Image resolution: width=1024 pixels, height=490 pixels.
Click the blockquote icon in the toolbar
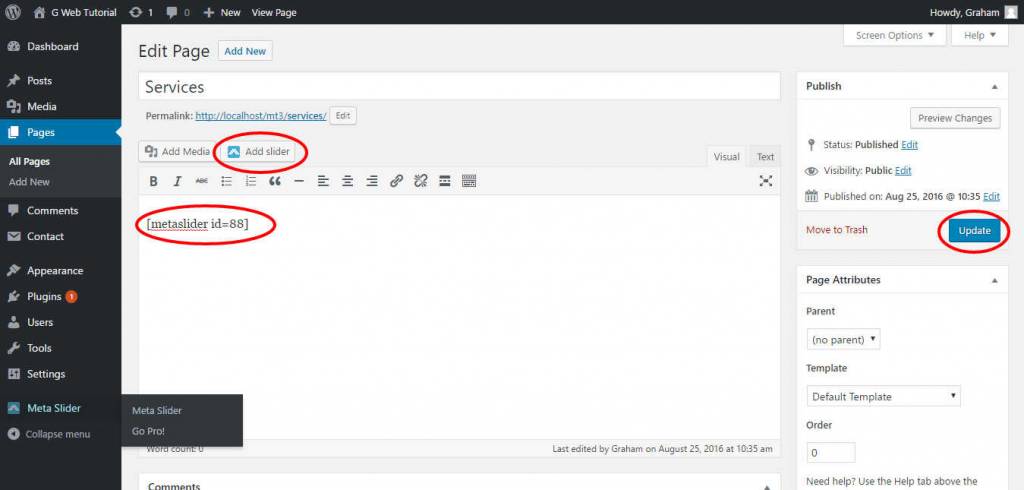click(x=274, y=181)
